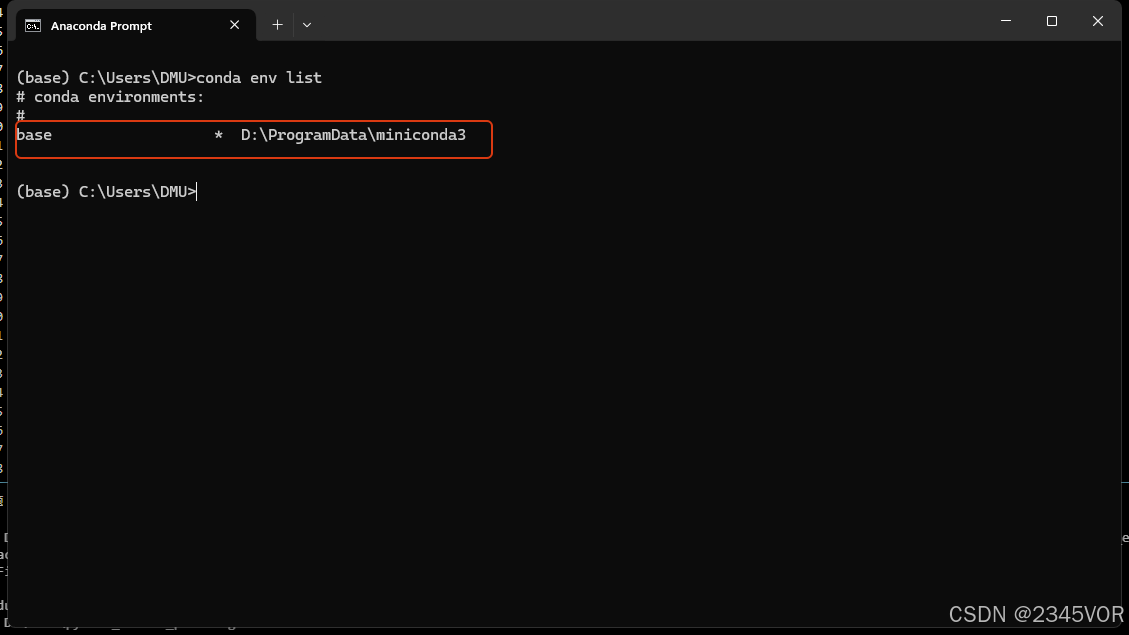Select the Anaconda Prompt tab
The image size is (1129, 635).
135,25
